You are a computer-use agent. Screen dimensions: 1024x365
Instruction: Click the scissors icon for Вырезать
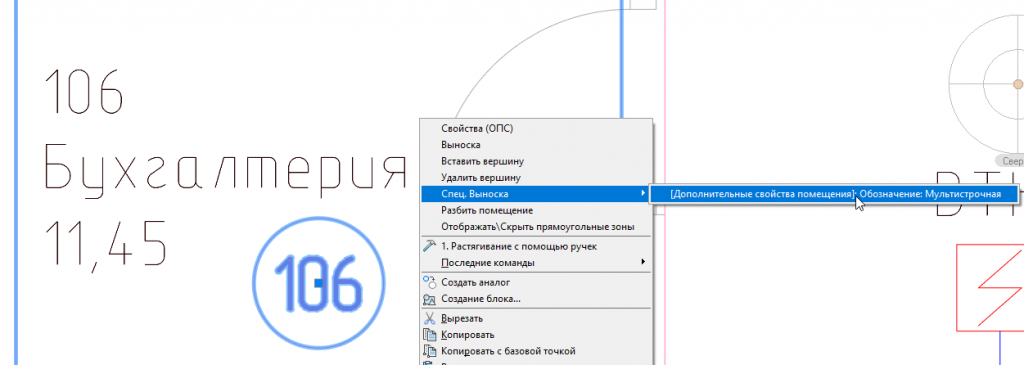pyautogui.click(x=429, y=319)
